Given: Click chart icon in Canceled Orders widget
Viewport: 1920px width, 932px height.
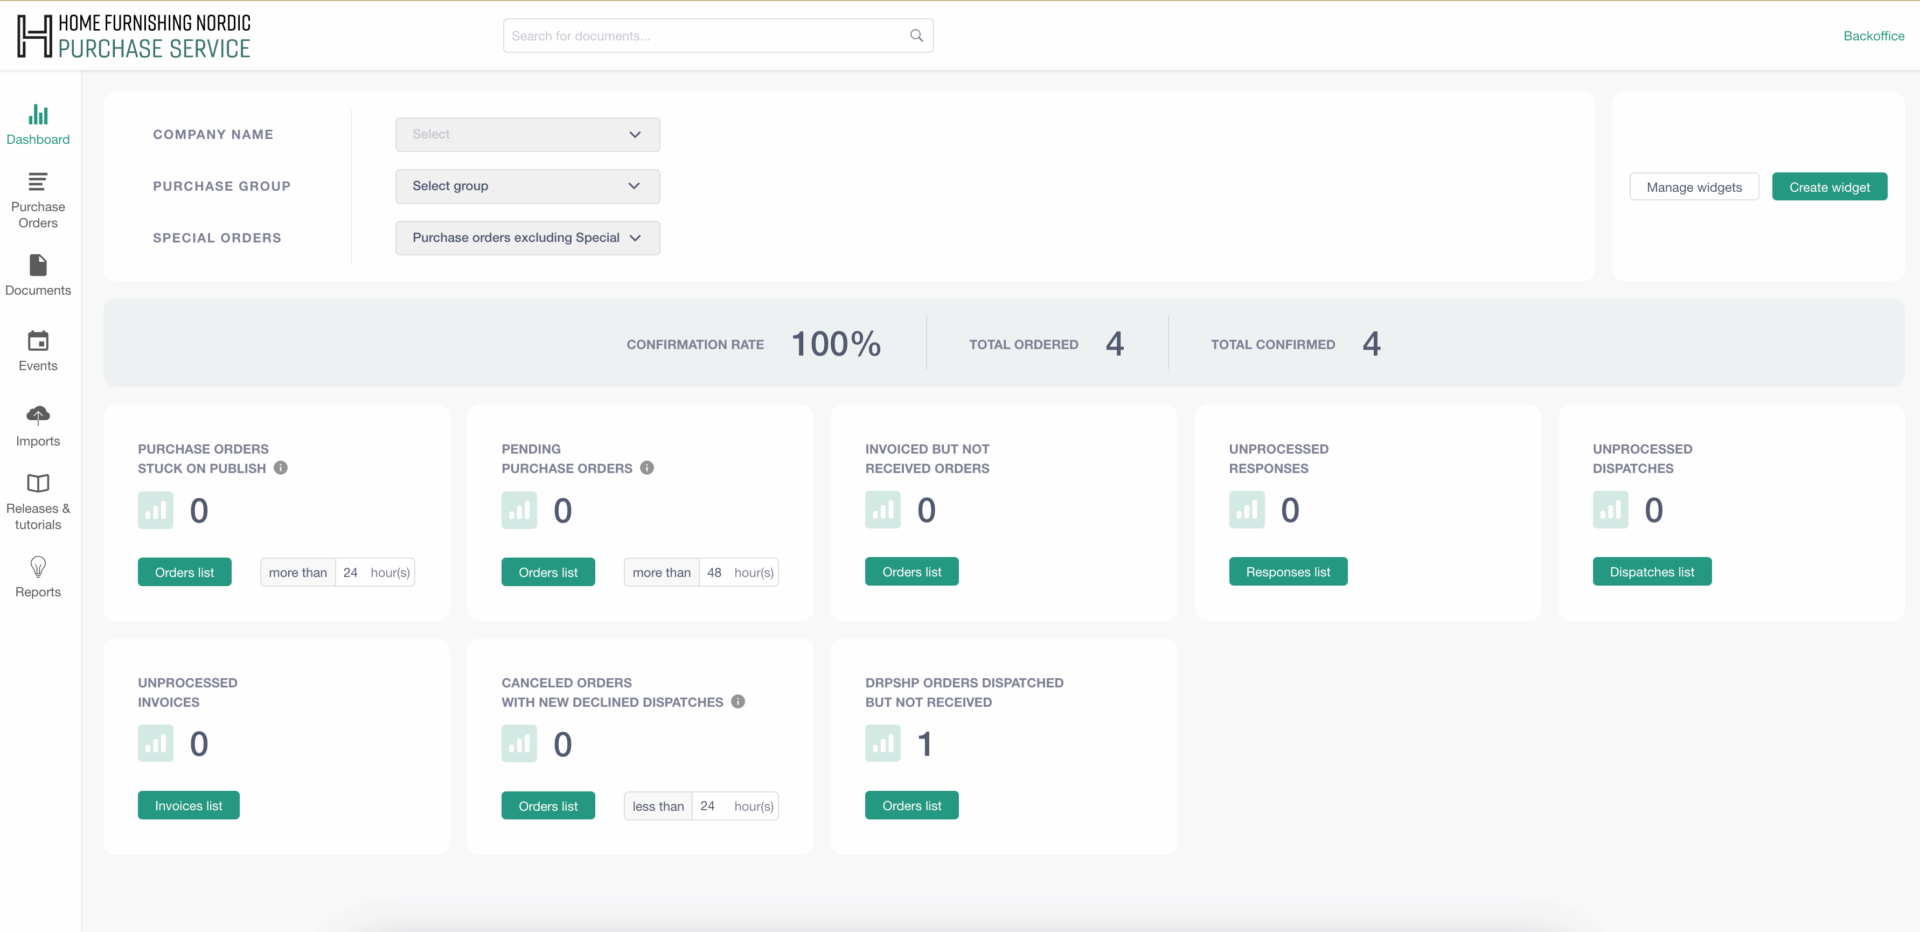Looking at the screenshot, I should 519,744.
